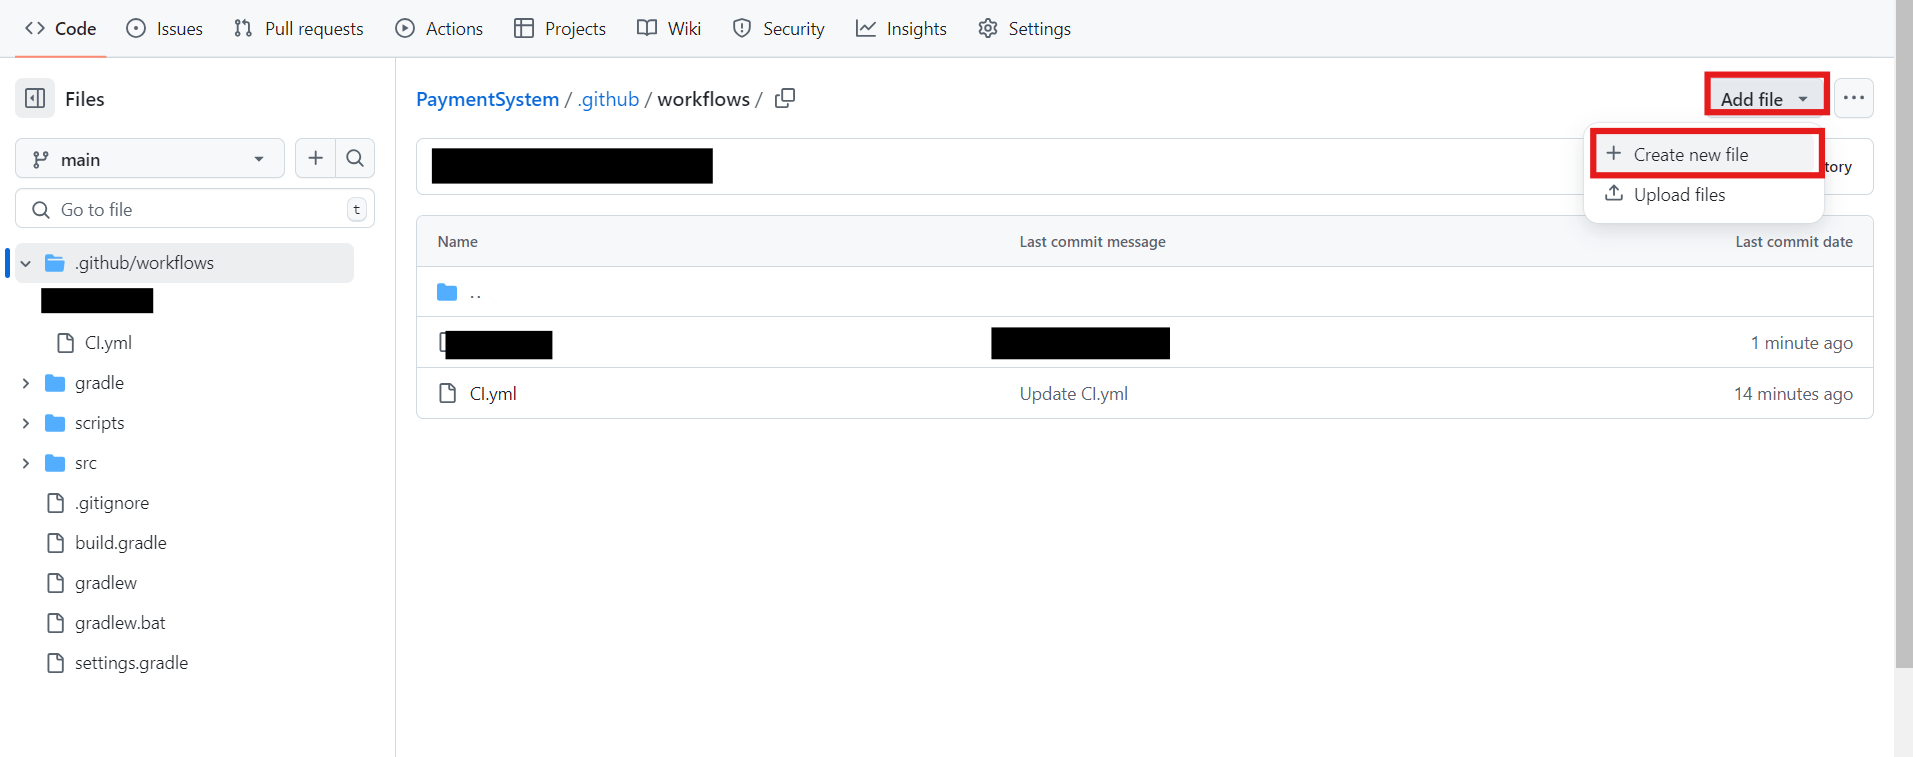
Task: Open the main branch selector dropdown
Action: (x=150, y=159)
